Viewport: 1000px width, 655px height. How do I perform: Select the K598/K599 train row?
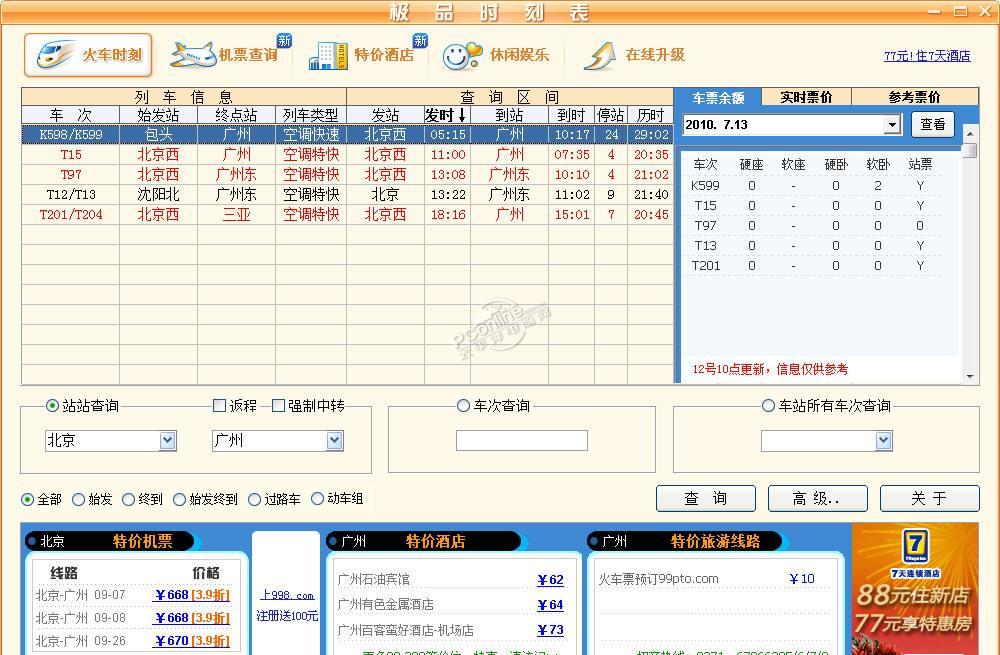tap(348, 135)
